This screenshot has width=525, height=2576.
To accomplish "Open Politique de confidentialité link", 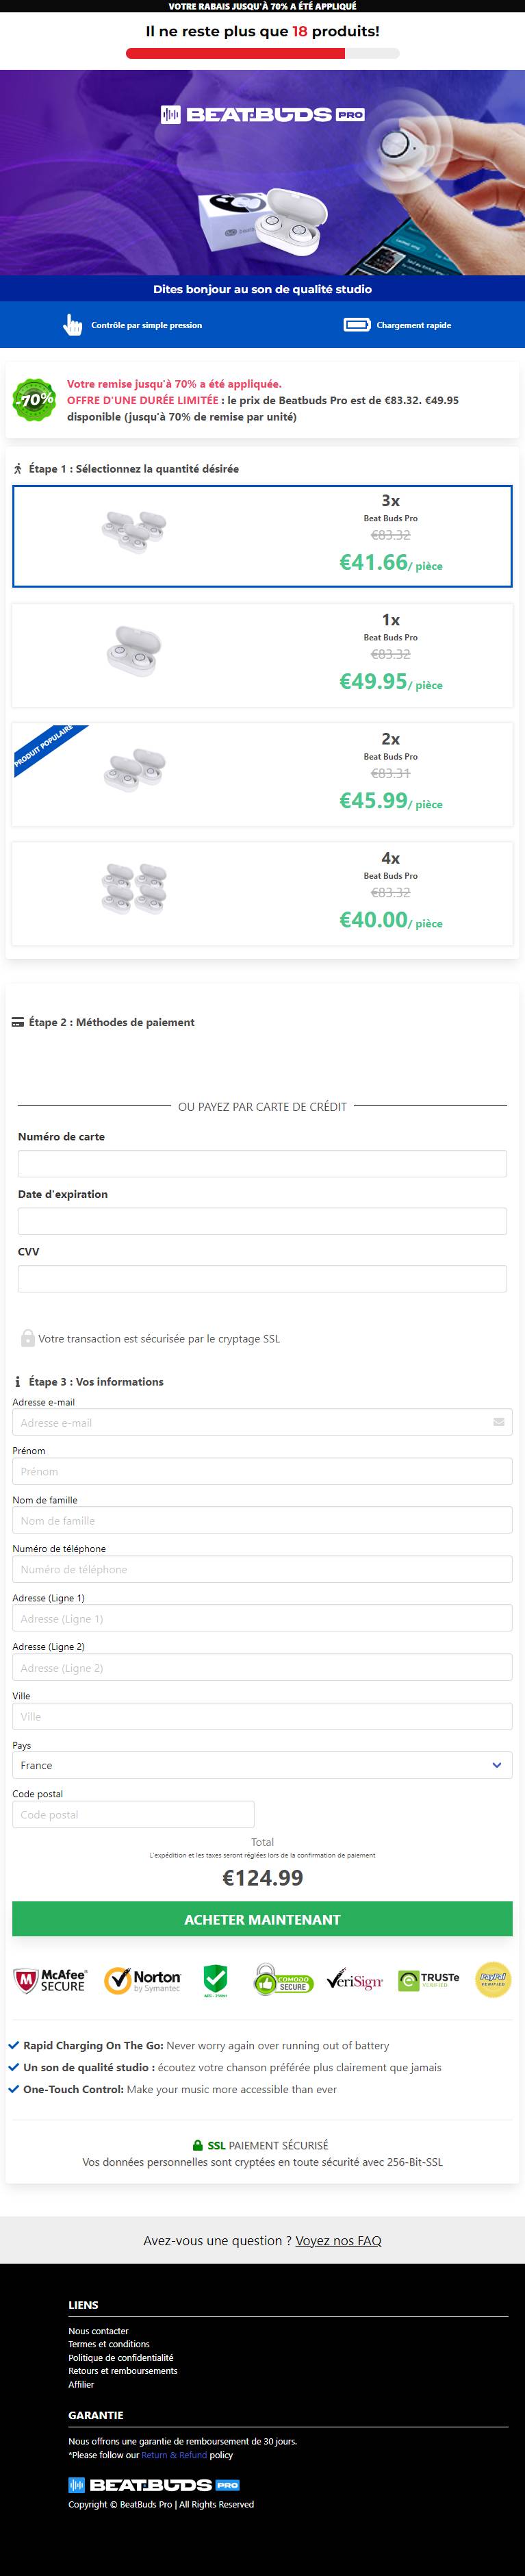I will pos(120,2357).
